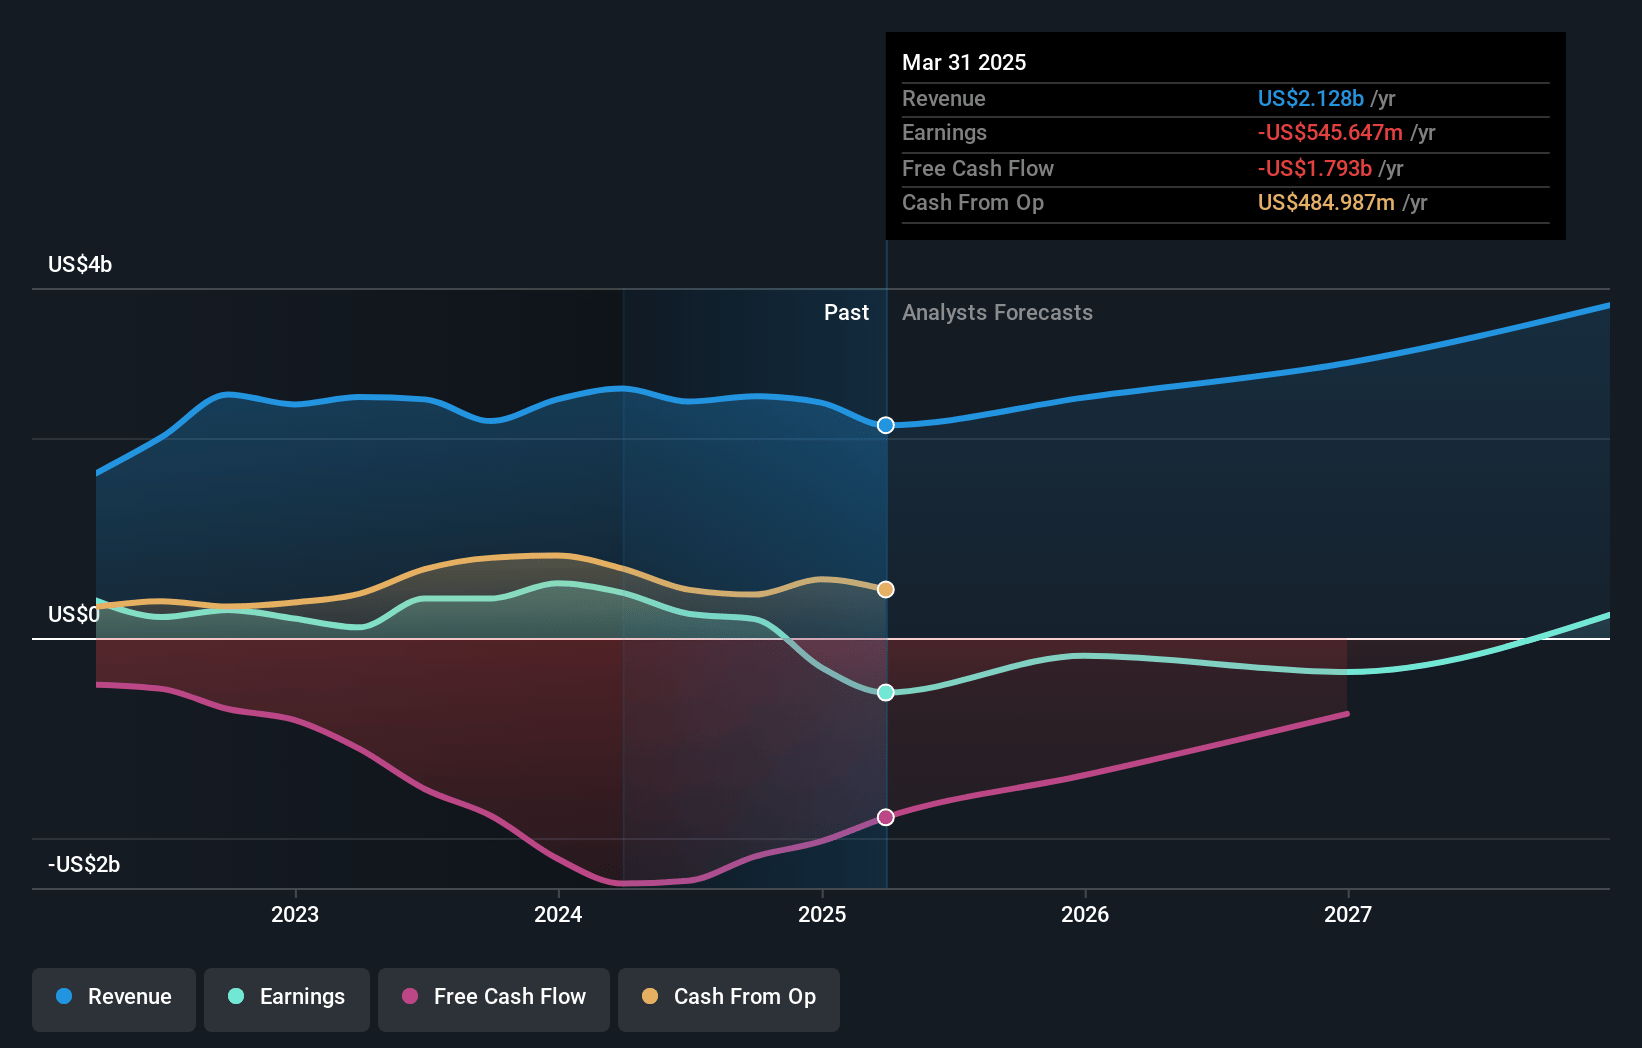Click the Earnings row label in tooltip
The height and width of the screenshot is (1048, 1642).
(x=944, y=132)
